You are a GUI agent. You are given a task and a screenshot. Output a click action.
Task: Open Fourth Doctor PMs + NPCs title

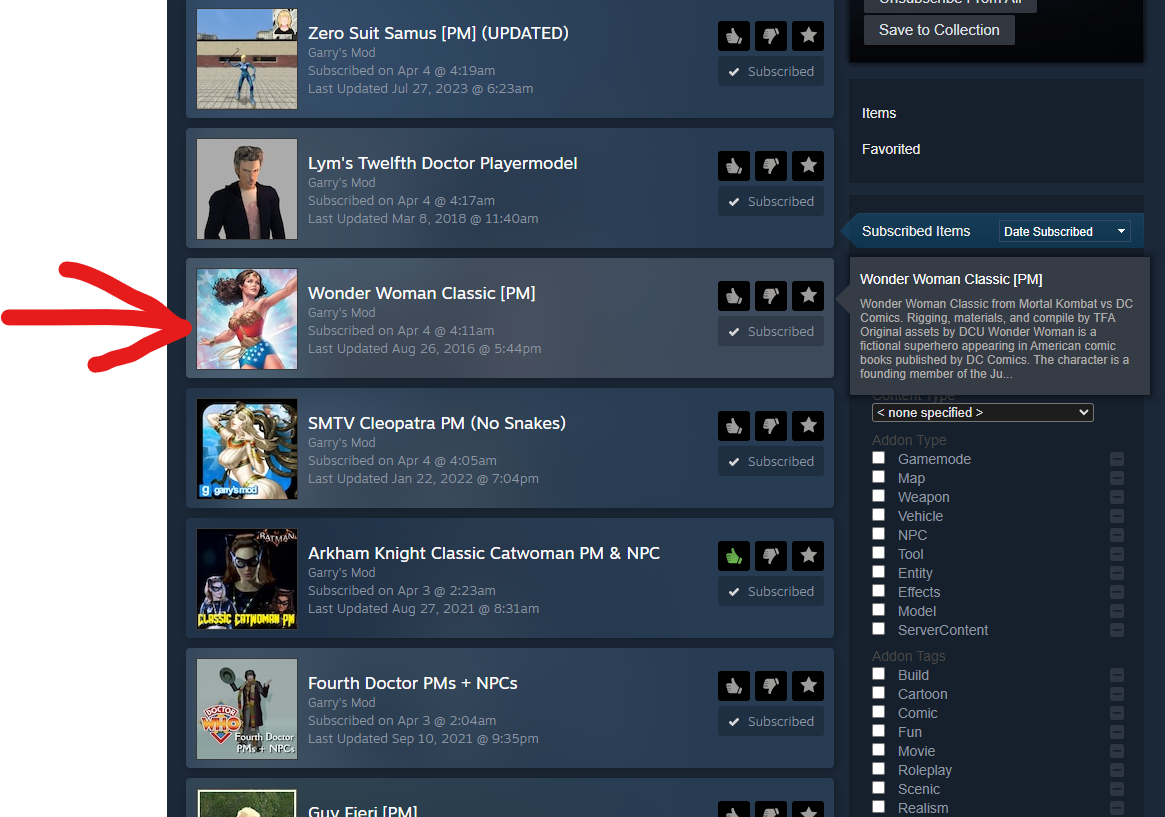[412, 683]
